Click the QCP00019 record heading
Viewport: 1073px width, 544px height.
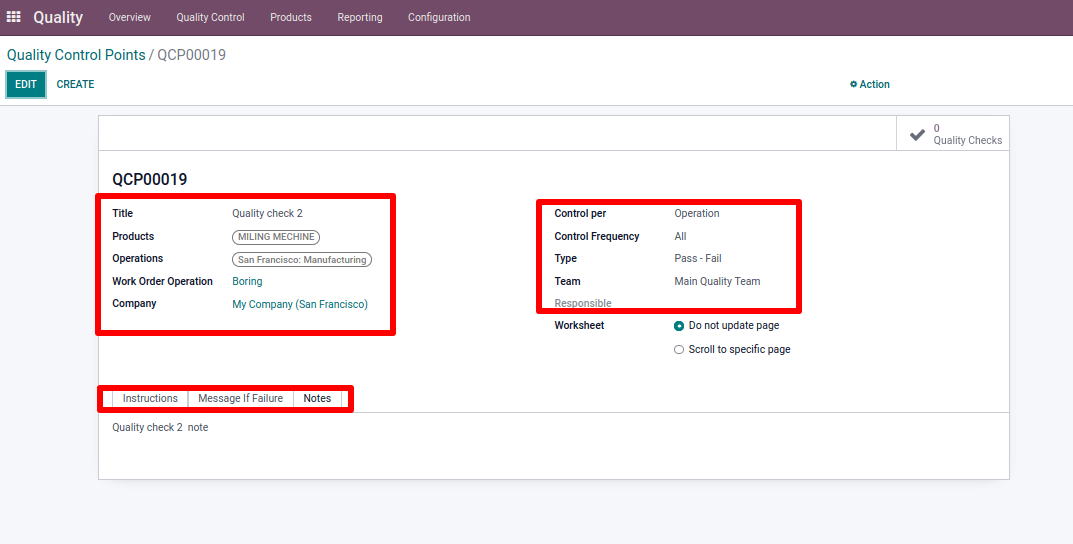[x=150, y=179]
